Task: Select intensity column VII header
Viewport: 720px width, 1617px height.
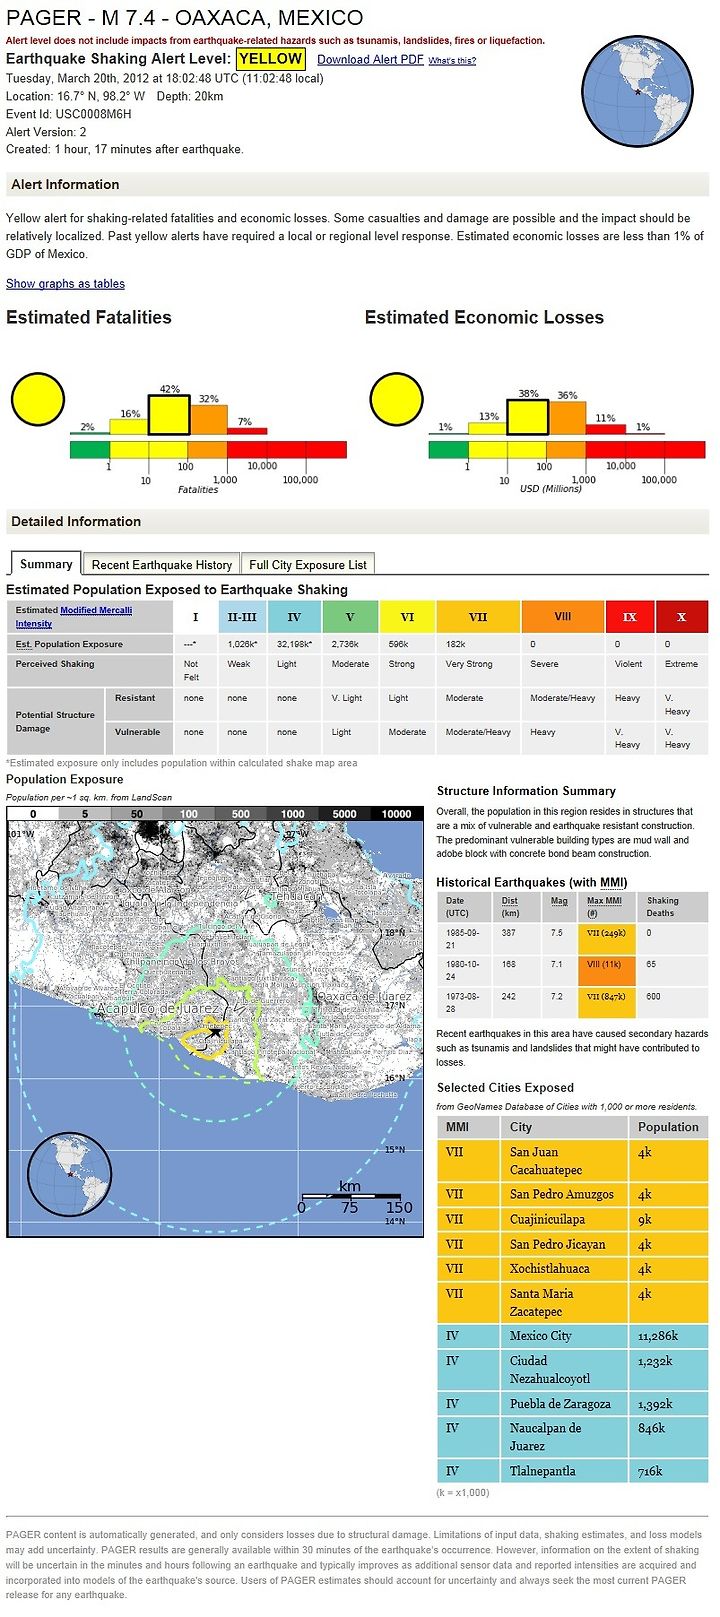Action: (478, 617)
